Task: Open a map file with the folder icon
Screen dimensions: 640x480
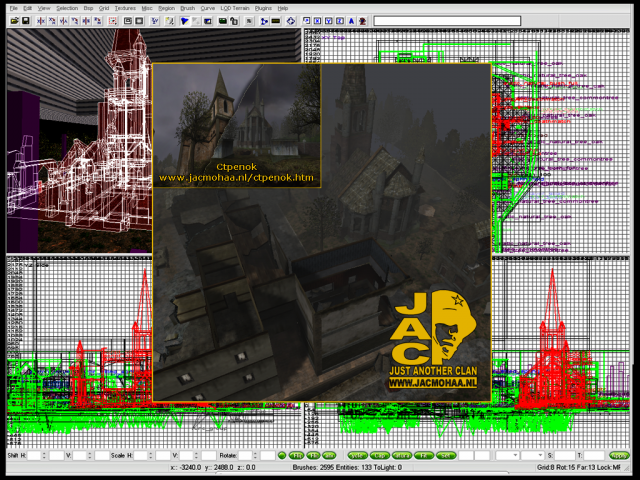Action: [x=14, y=21]
